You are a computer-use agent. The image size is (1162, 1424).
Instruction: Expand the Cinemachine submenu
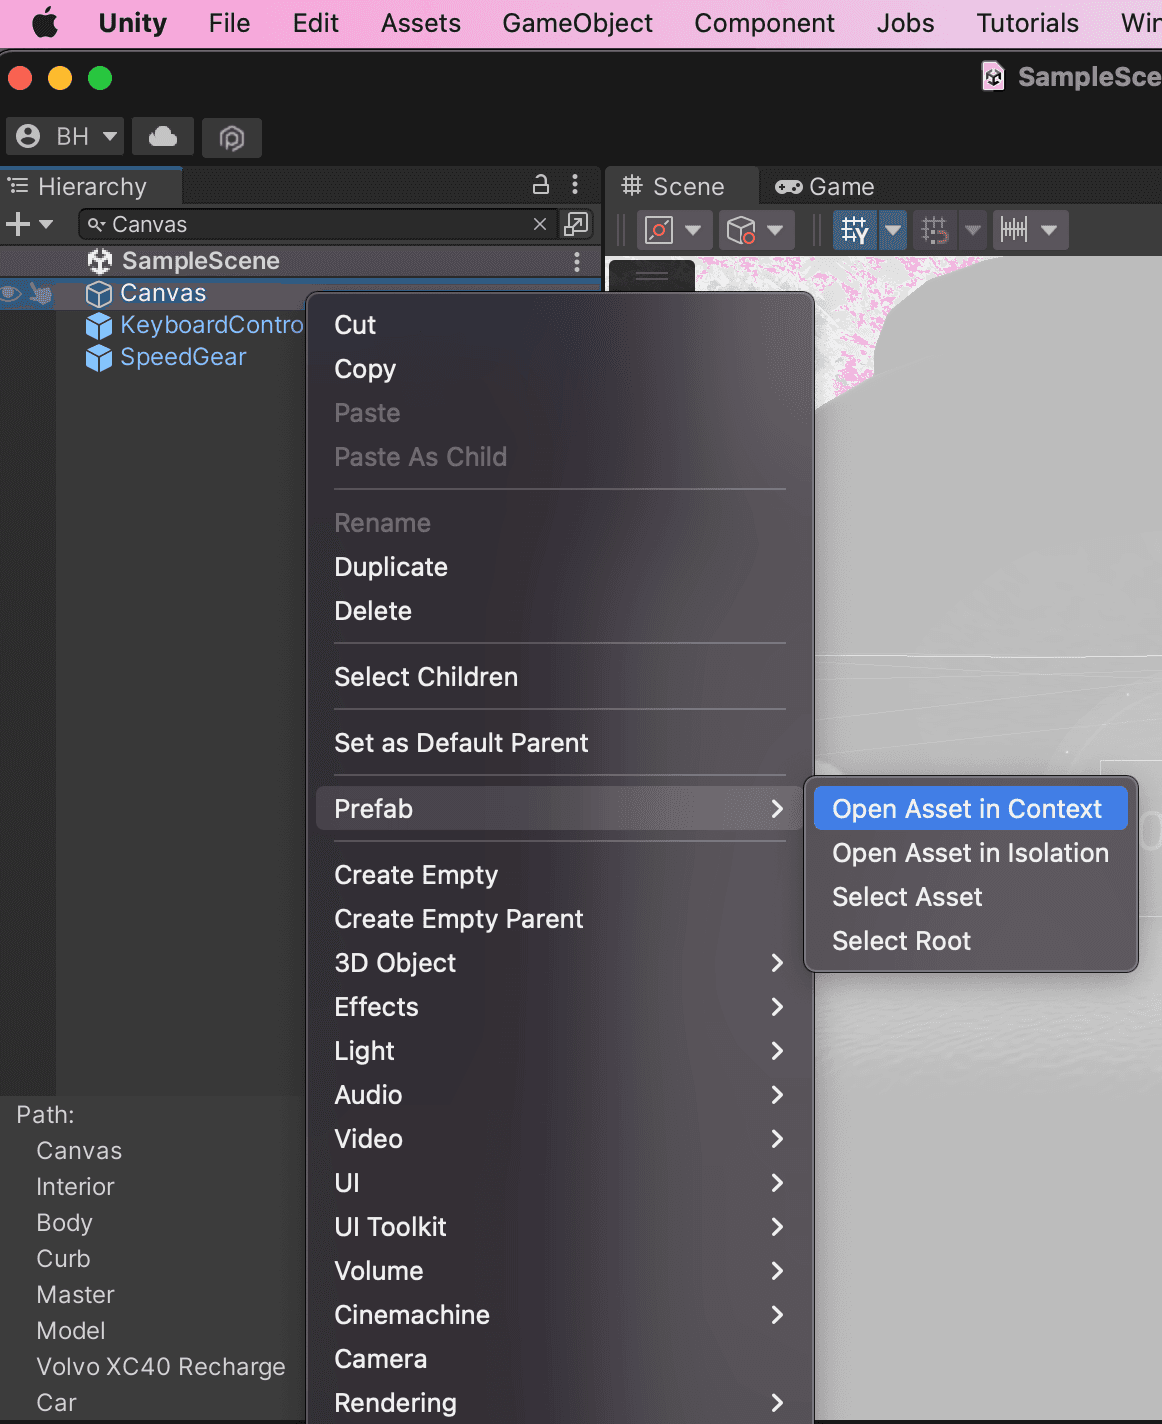pos(560,1315)
